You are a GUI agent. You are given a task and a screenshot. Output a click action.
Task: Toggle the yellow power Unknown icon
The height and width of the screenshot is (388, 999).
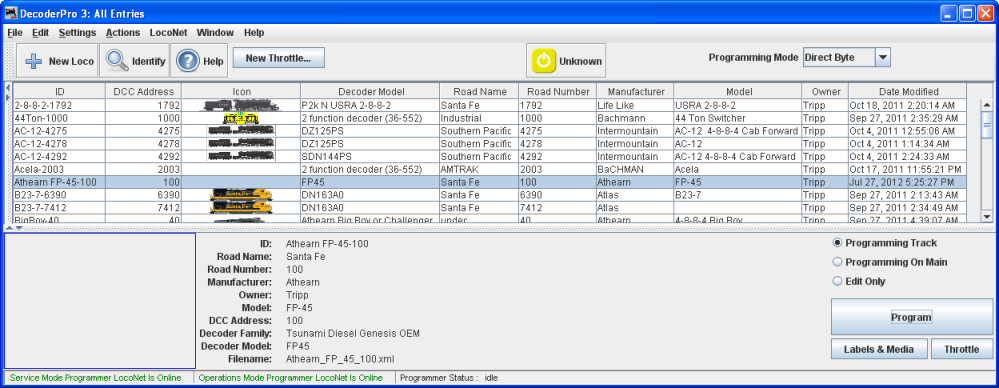(543, 61)
